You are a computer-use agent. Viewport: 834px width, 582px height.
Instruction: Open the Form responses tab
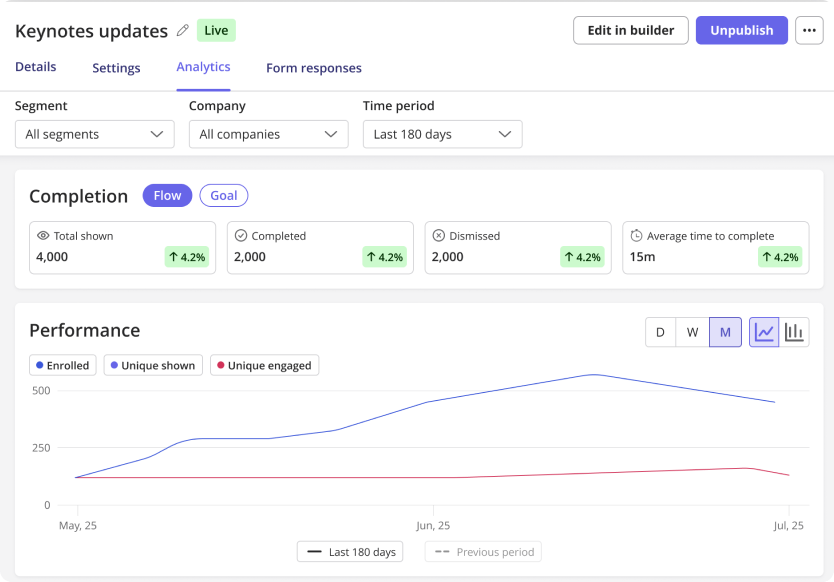click(x=314, y=68)
